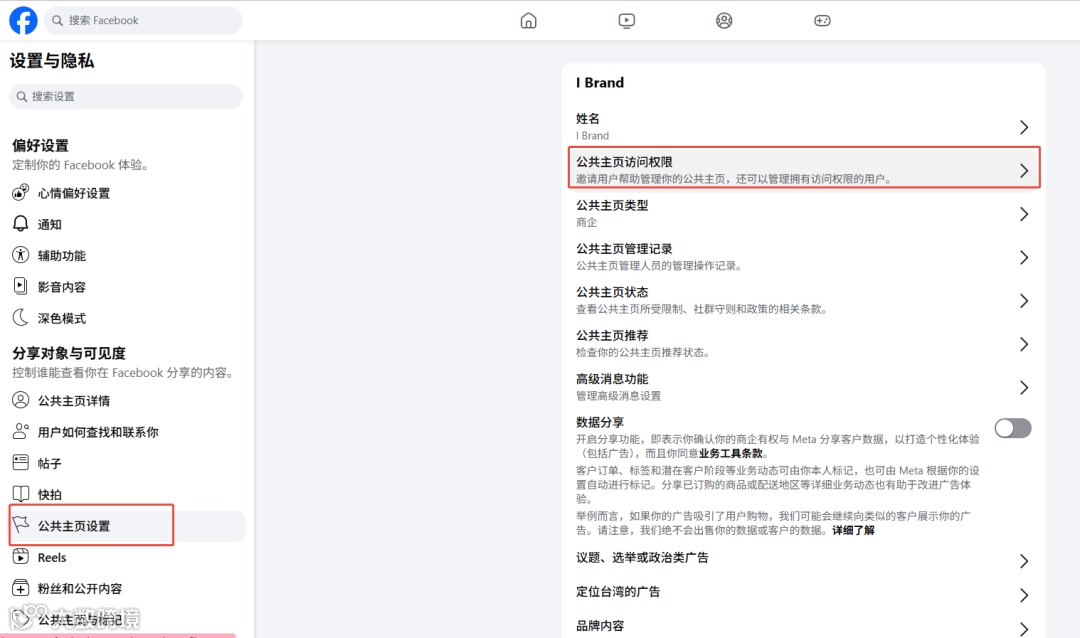This screenshot has height=638, width=1080.
Task: Expand the 公共主页访问权限 chevron
Action: (x=1024, y=171)
